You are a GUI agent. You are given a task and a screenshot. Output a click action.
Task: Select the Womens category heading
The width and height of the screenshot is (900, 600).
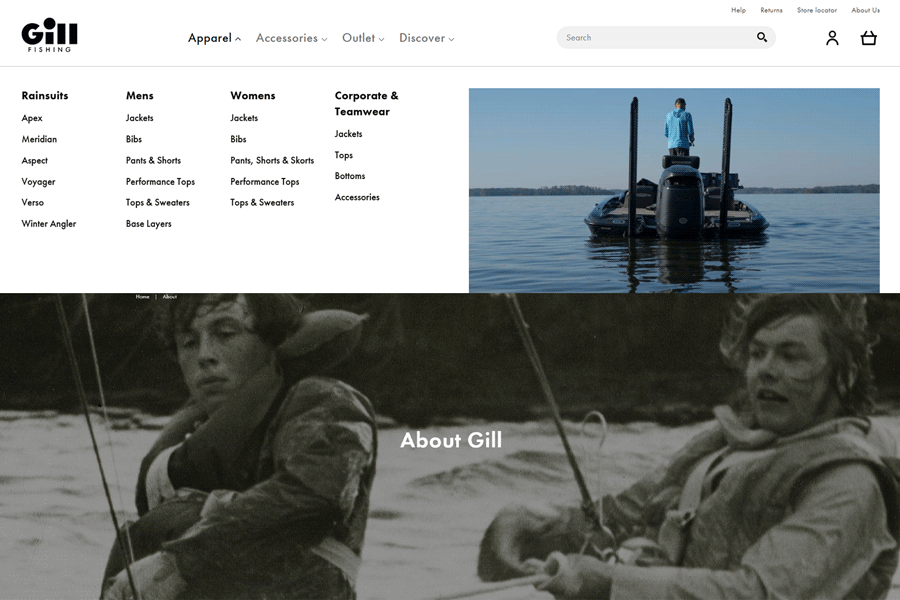[253, 95]
